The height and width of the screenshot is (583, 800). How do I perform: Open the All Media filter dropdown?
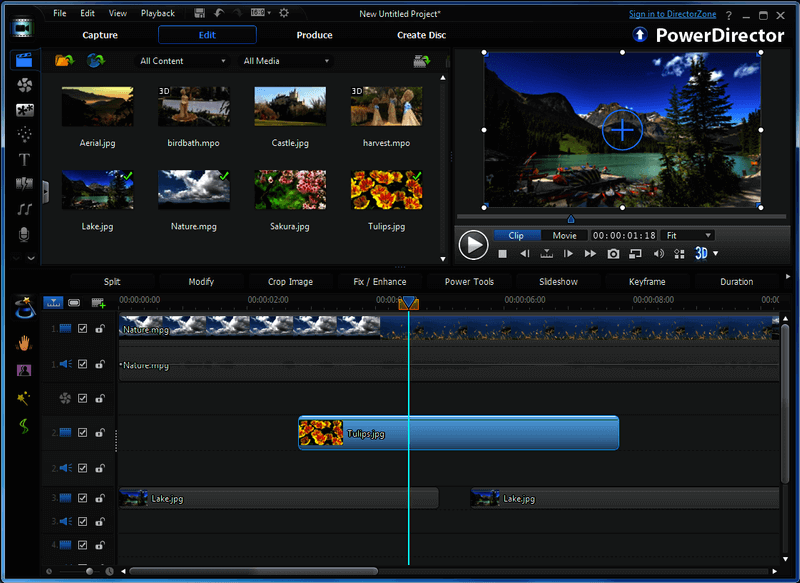click(x=286, y=61)
